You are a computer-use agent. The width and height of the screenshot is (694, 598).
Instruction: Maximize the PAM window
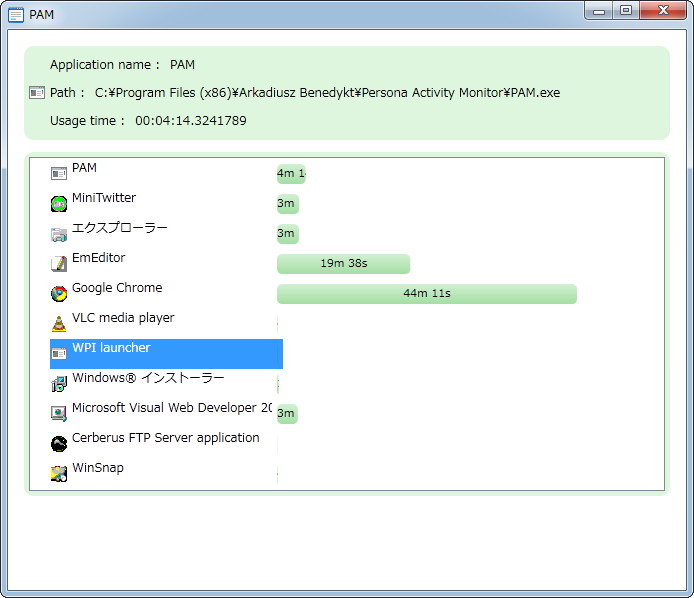tap(625, 11)
